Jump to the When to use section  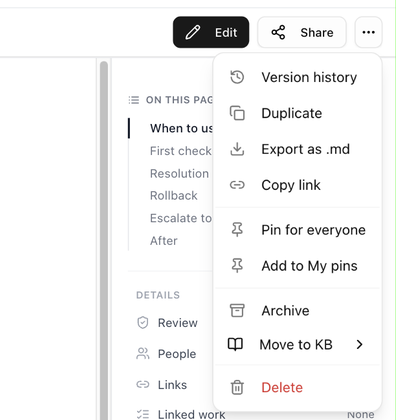tap(181, 128)
